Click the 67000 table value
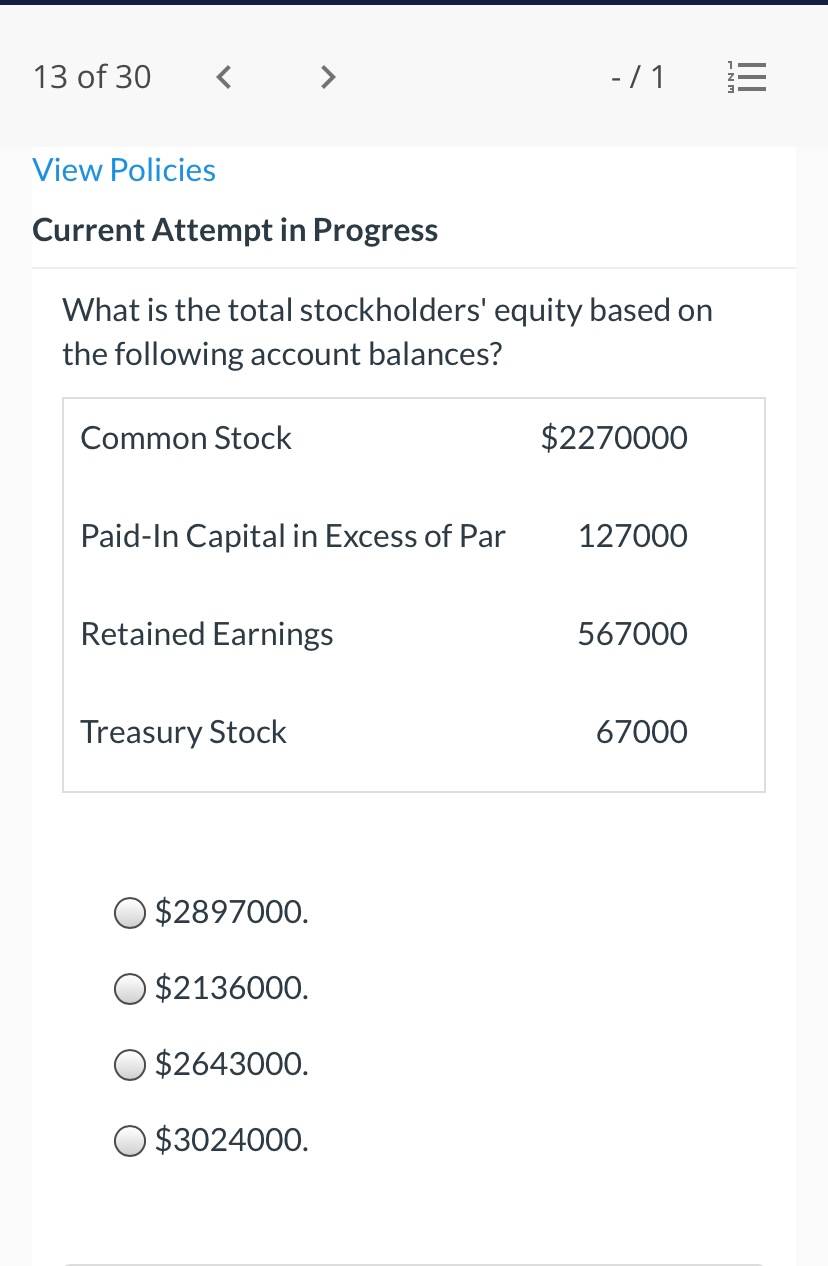Screen dimensions: 828x1266 pos(642,732)
